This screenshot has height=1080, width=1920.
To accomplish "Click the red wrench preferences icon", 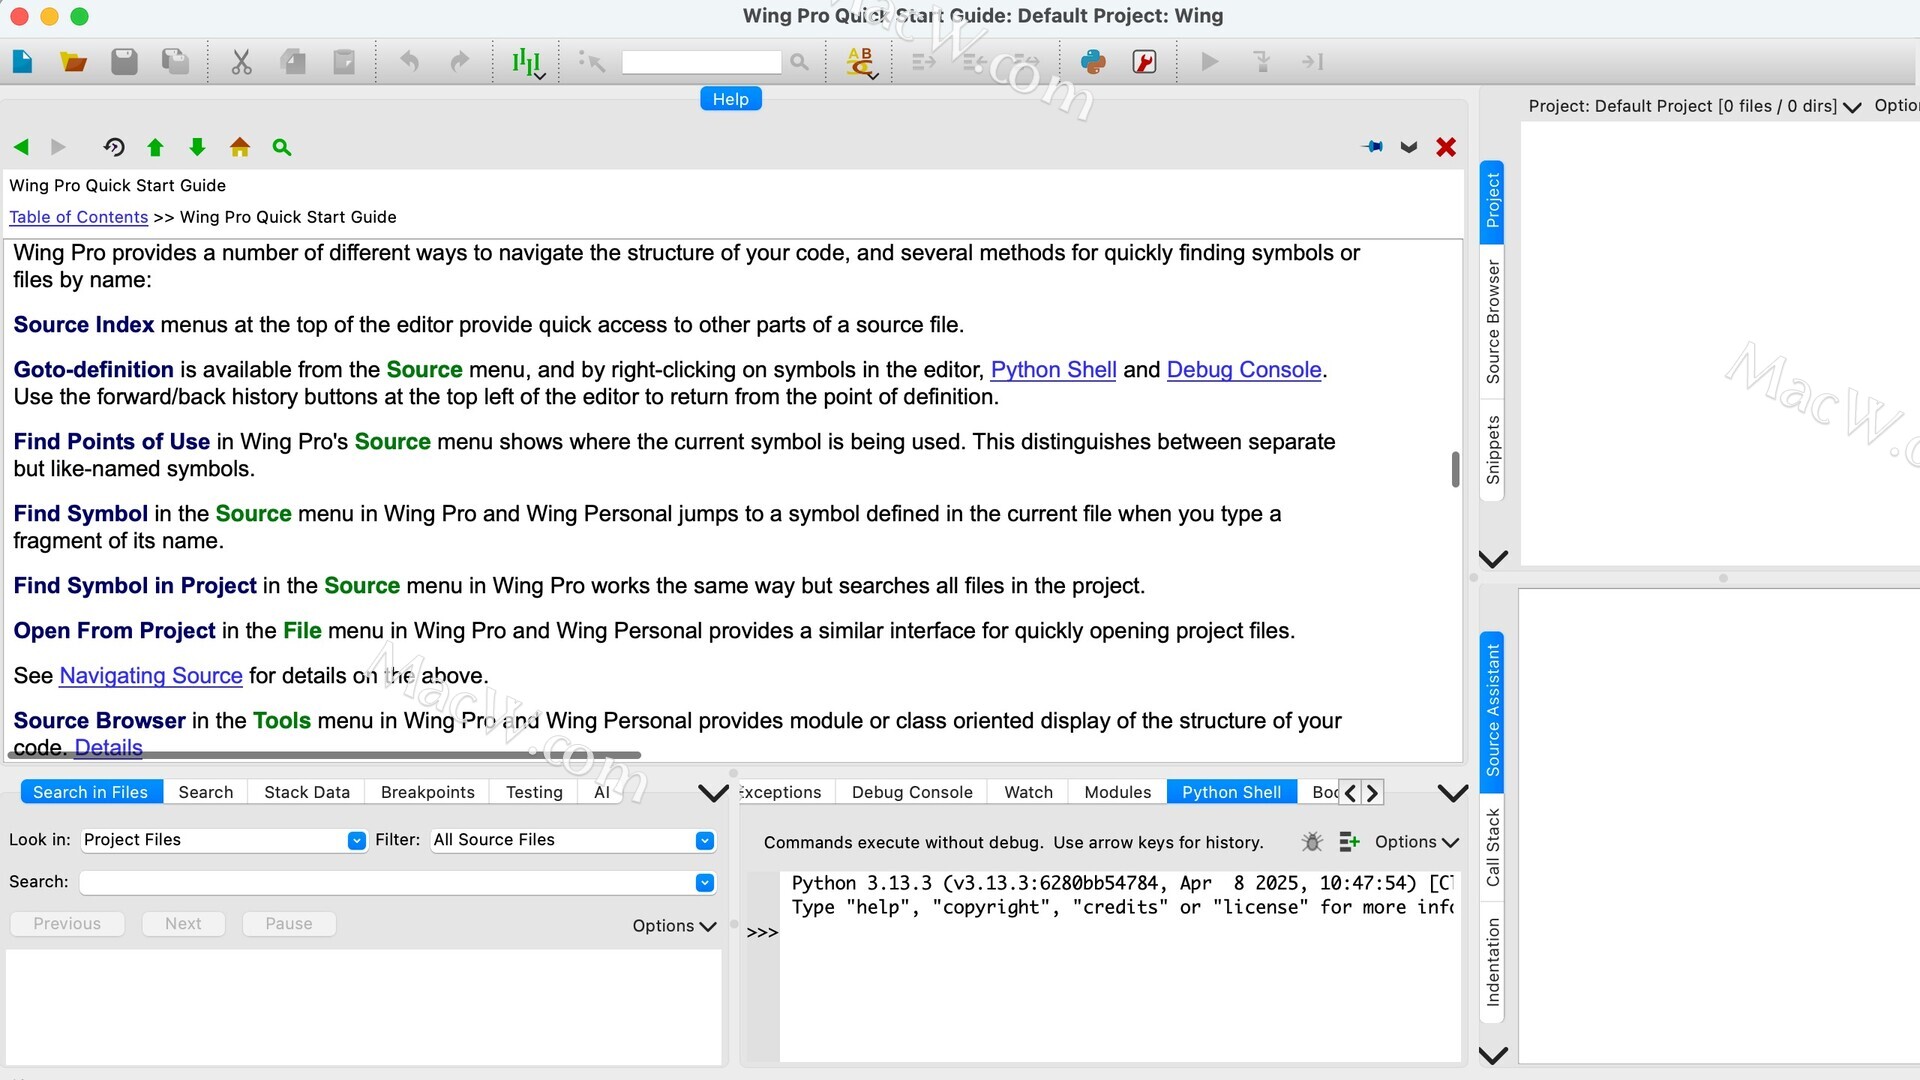I will pos(1144,62).
